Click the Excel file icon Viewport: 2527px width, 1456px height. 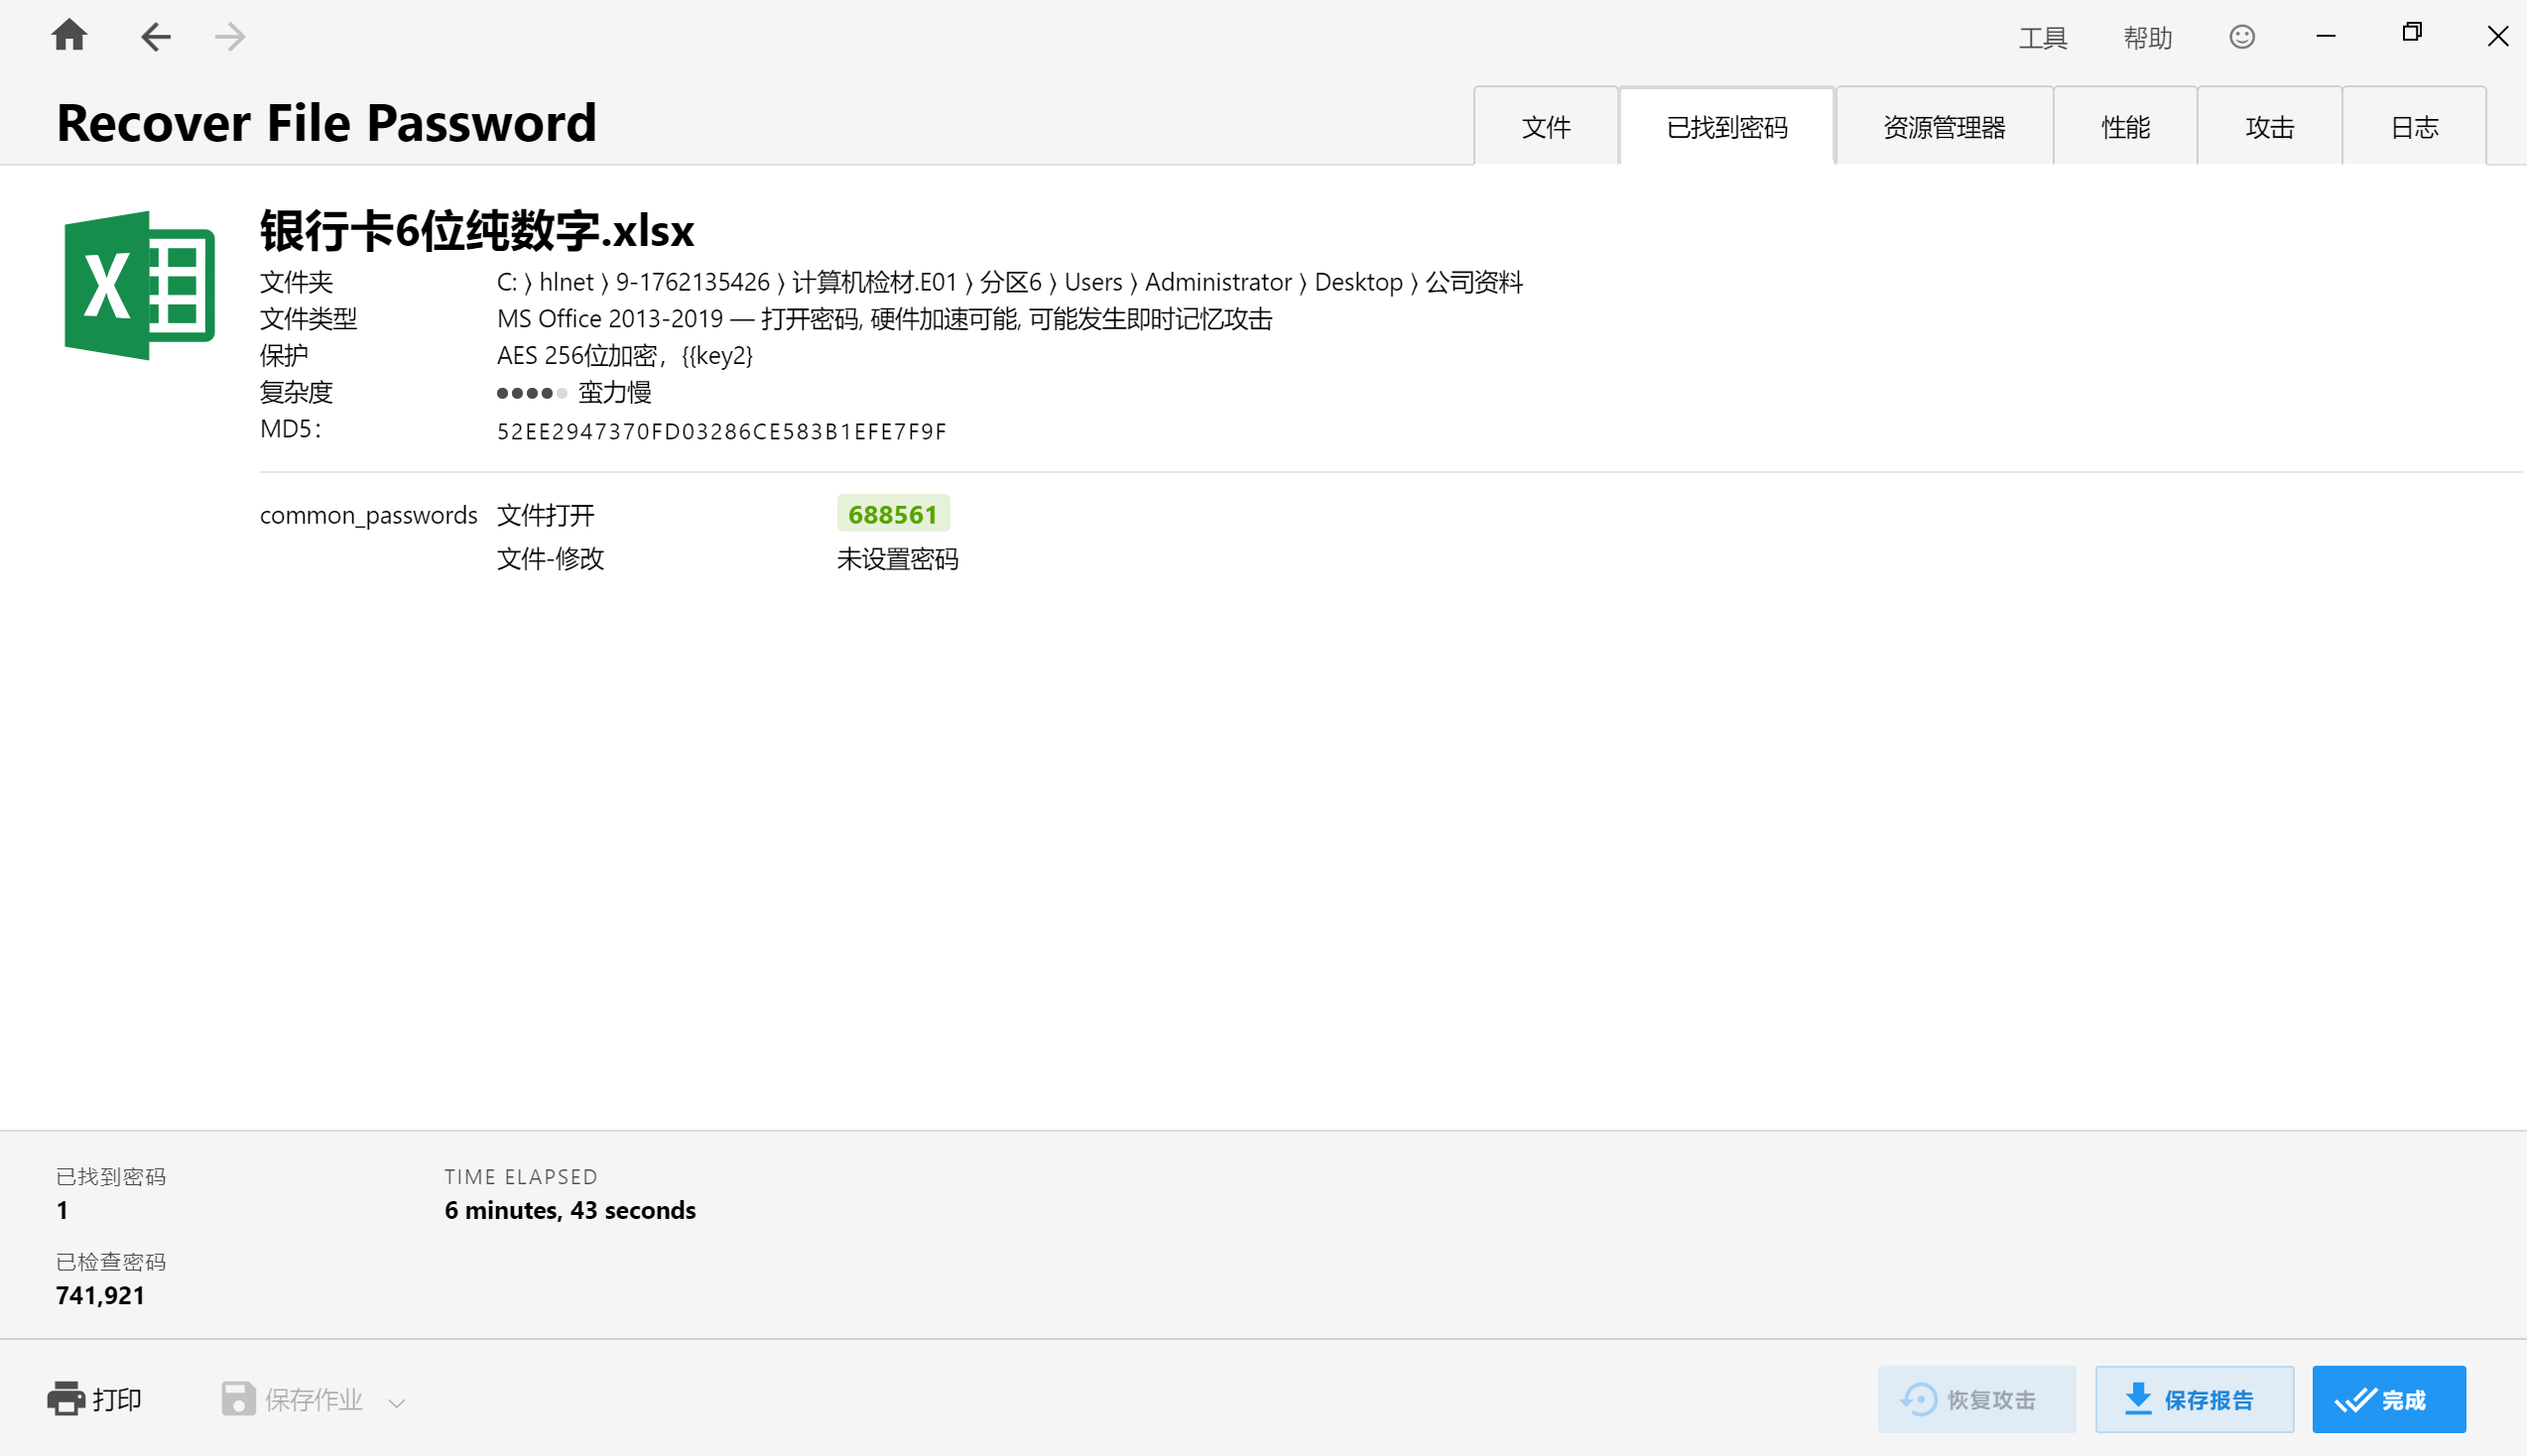click(x=139, y=285)
